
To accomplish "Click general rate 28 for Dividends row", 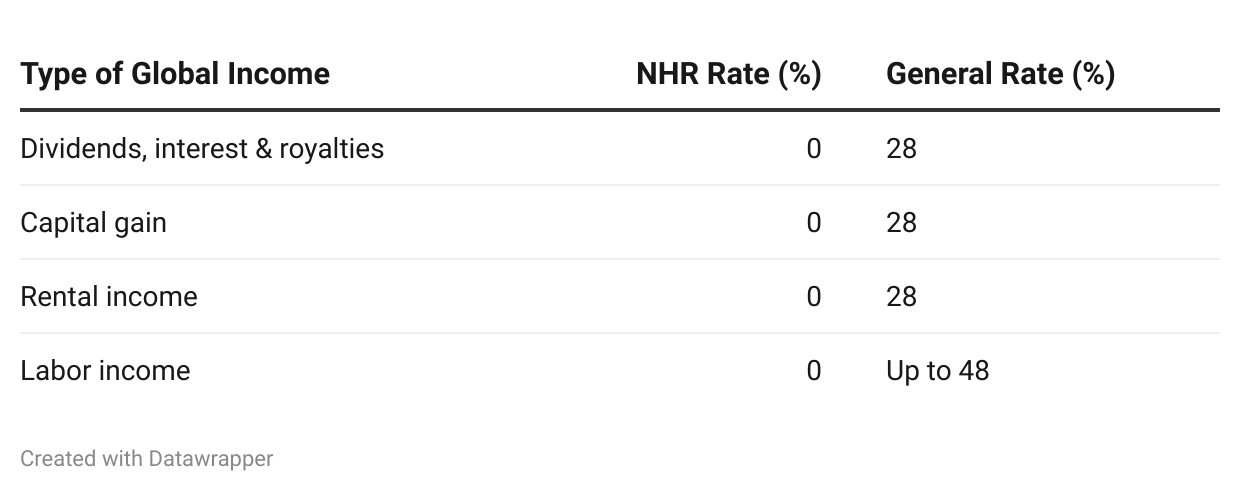I will click(901, 149).
